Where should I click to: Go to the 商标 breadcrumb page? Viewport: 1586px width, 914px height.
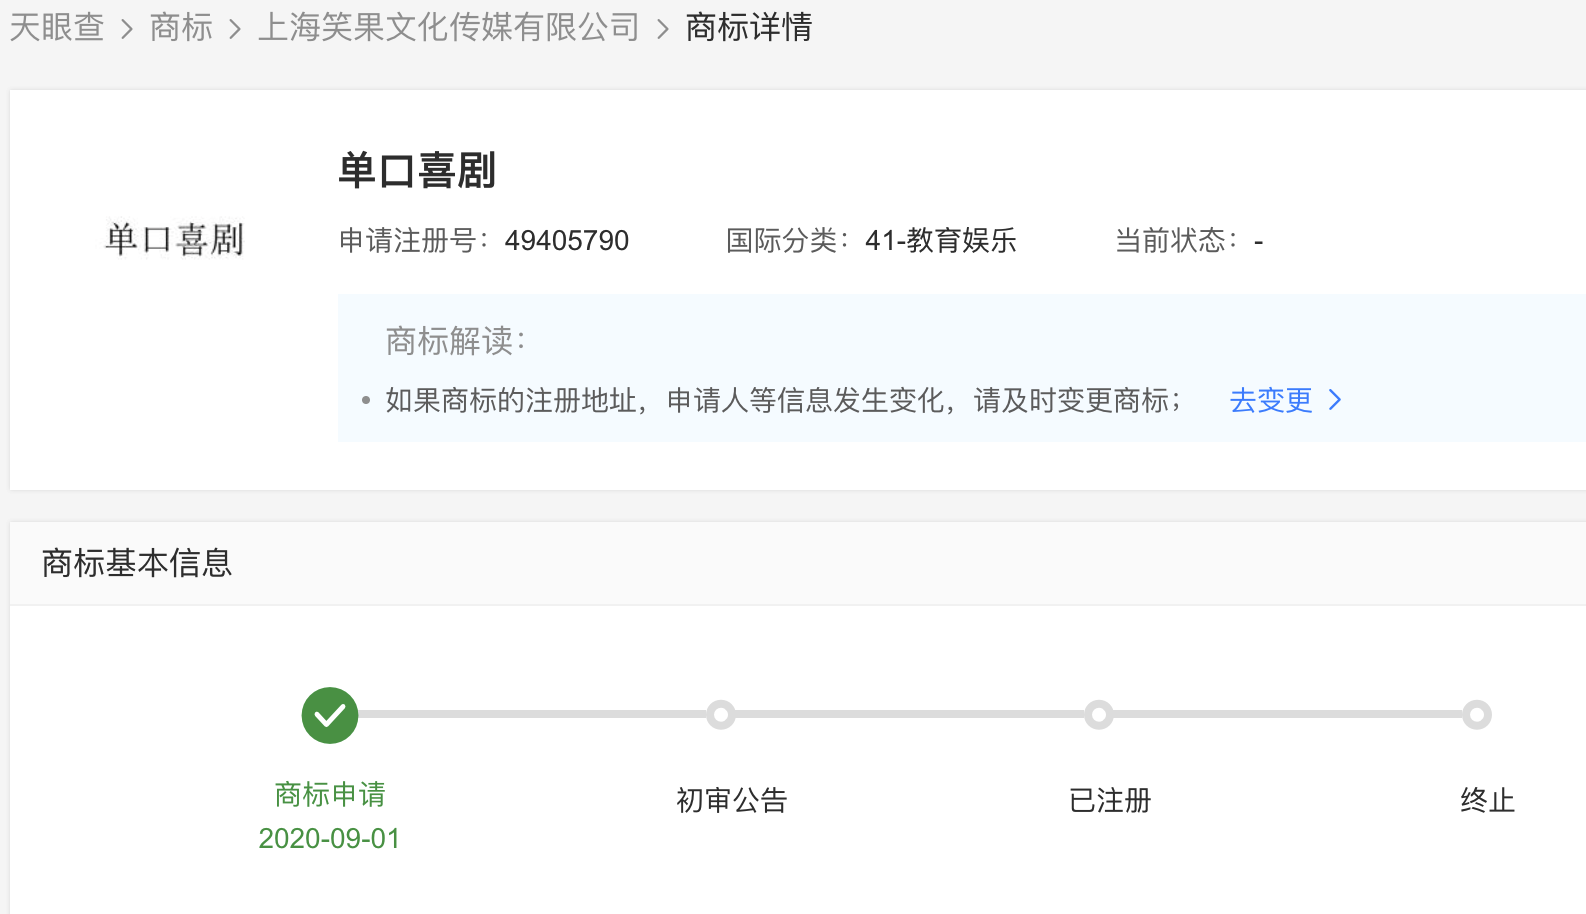point(181,27)
